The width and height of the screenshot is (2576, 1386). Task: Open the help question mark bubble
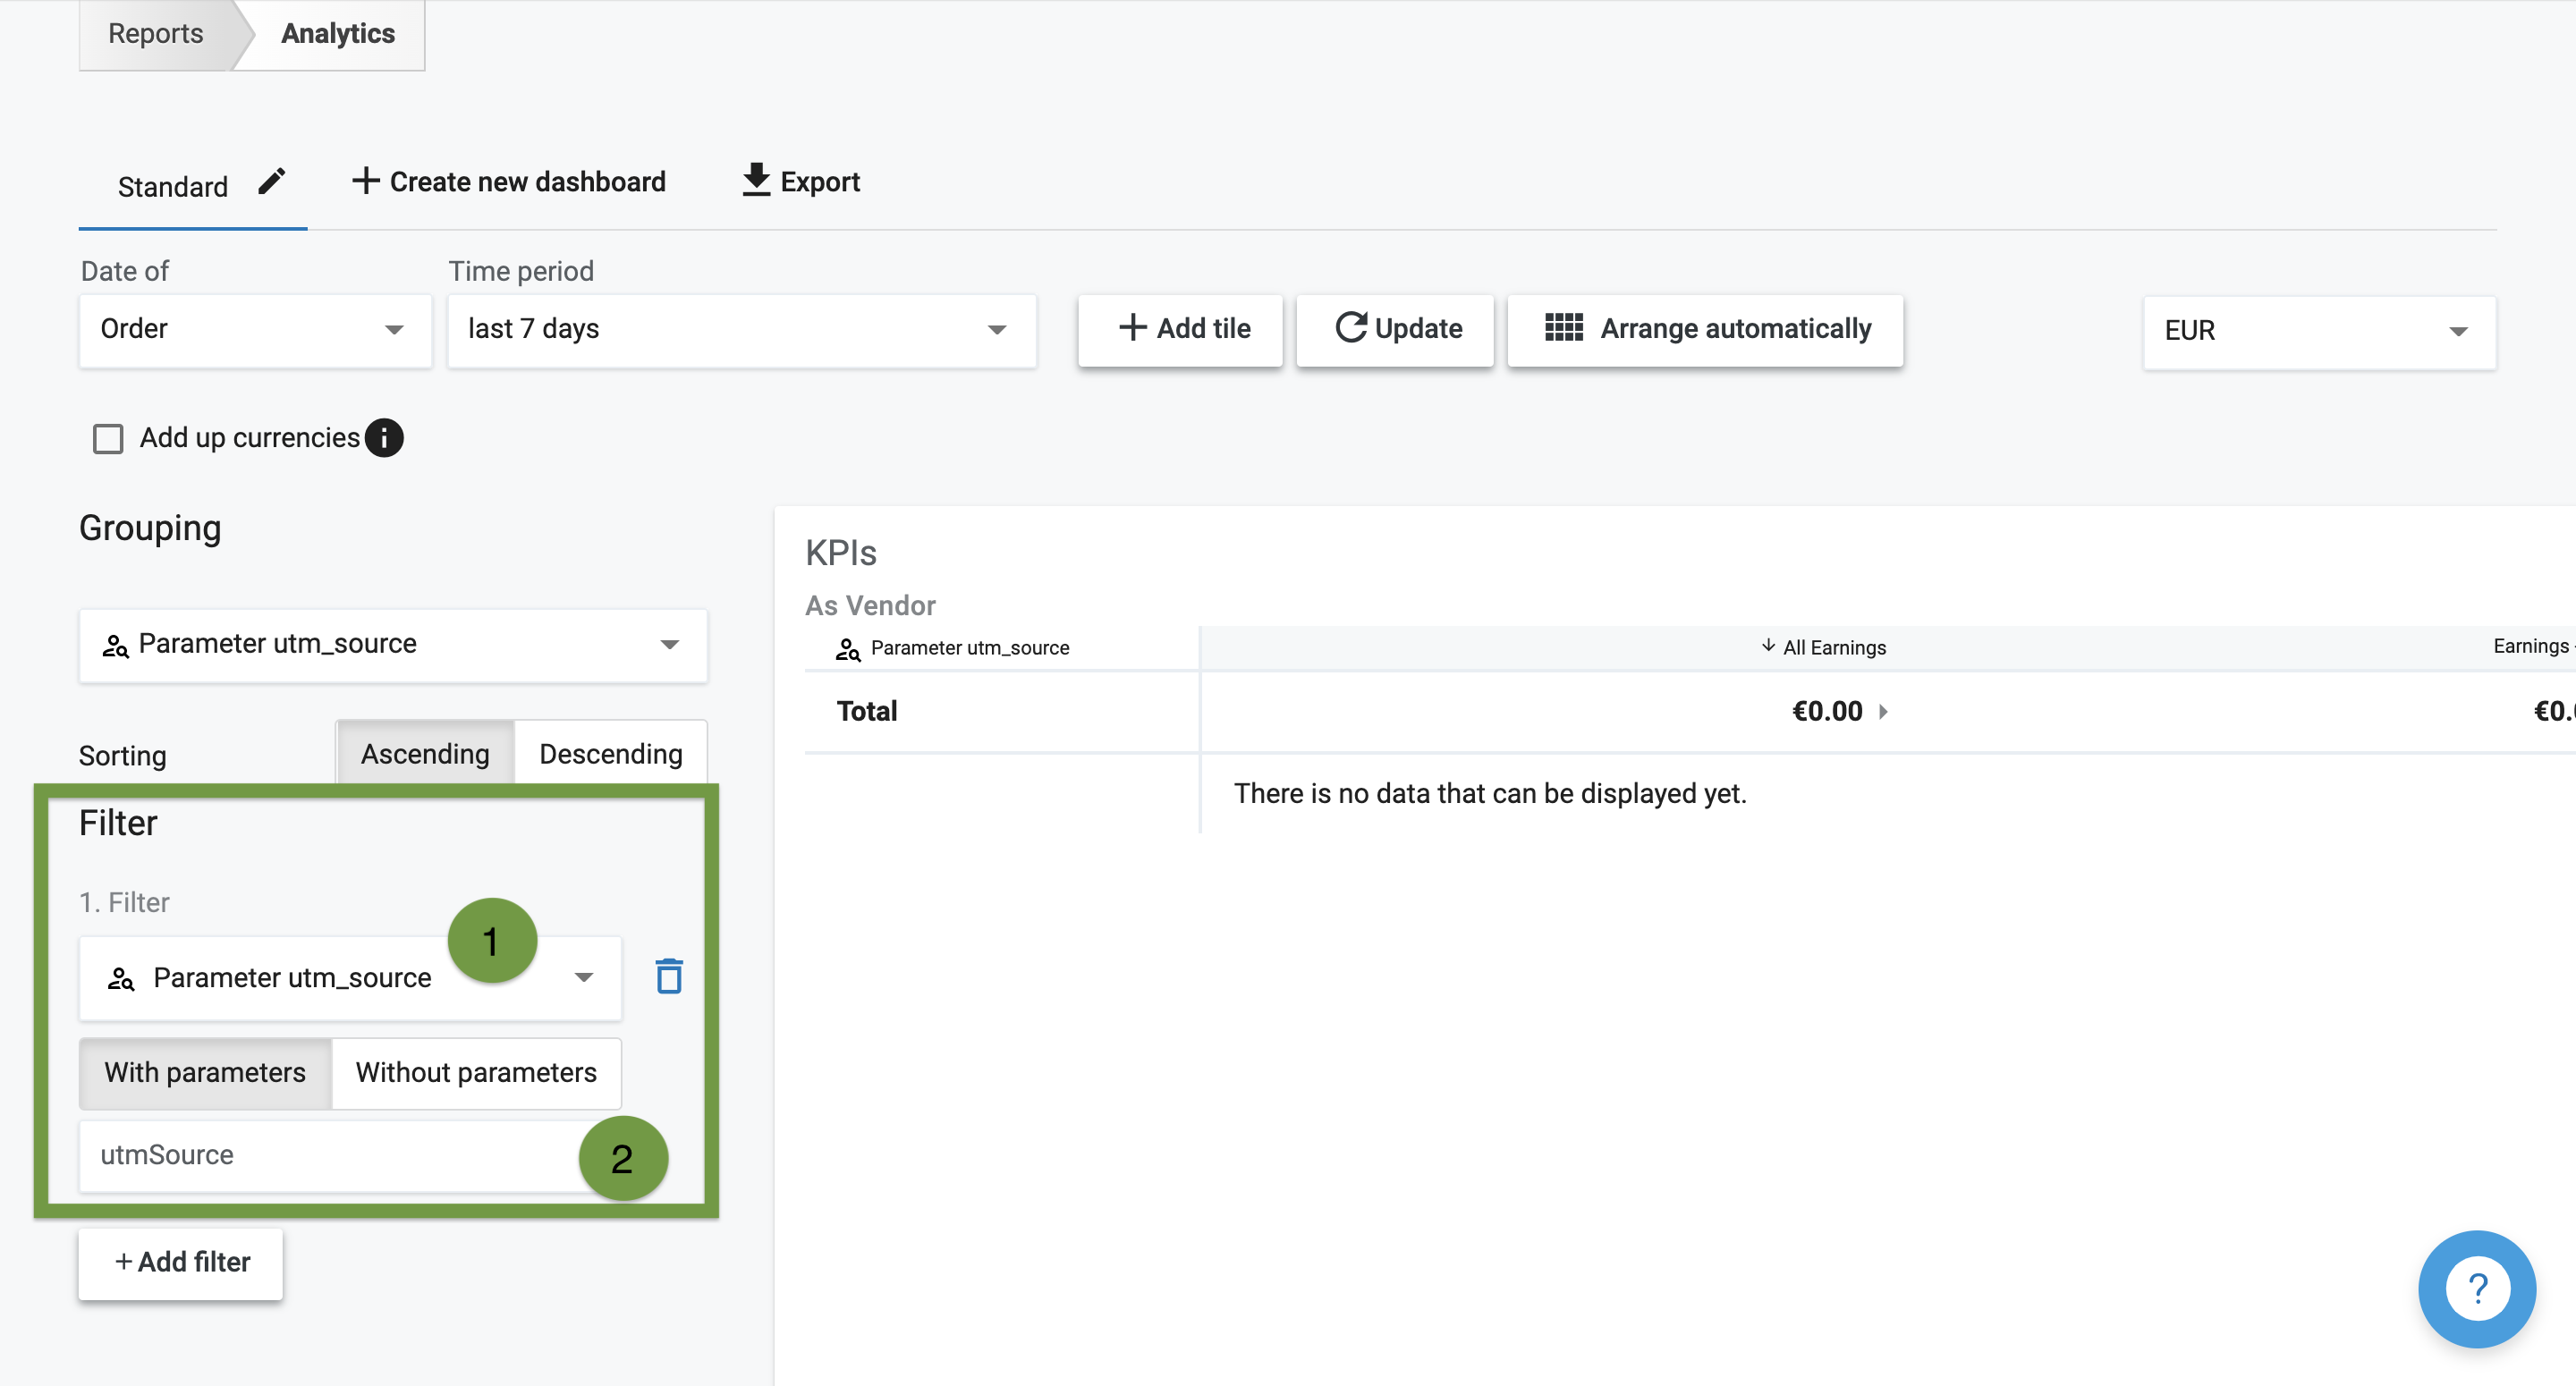tap(2476, 1289)
